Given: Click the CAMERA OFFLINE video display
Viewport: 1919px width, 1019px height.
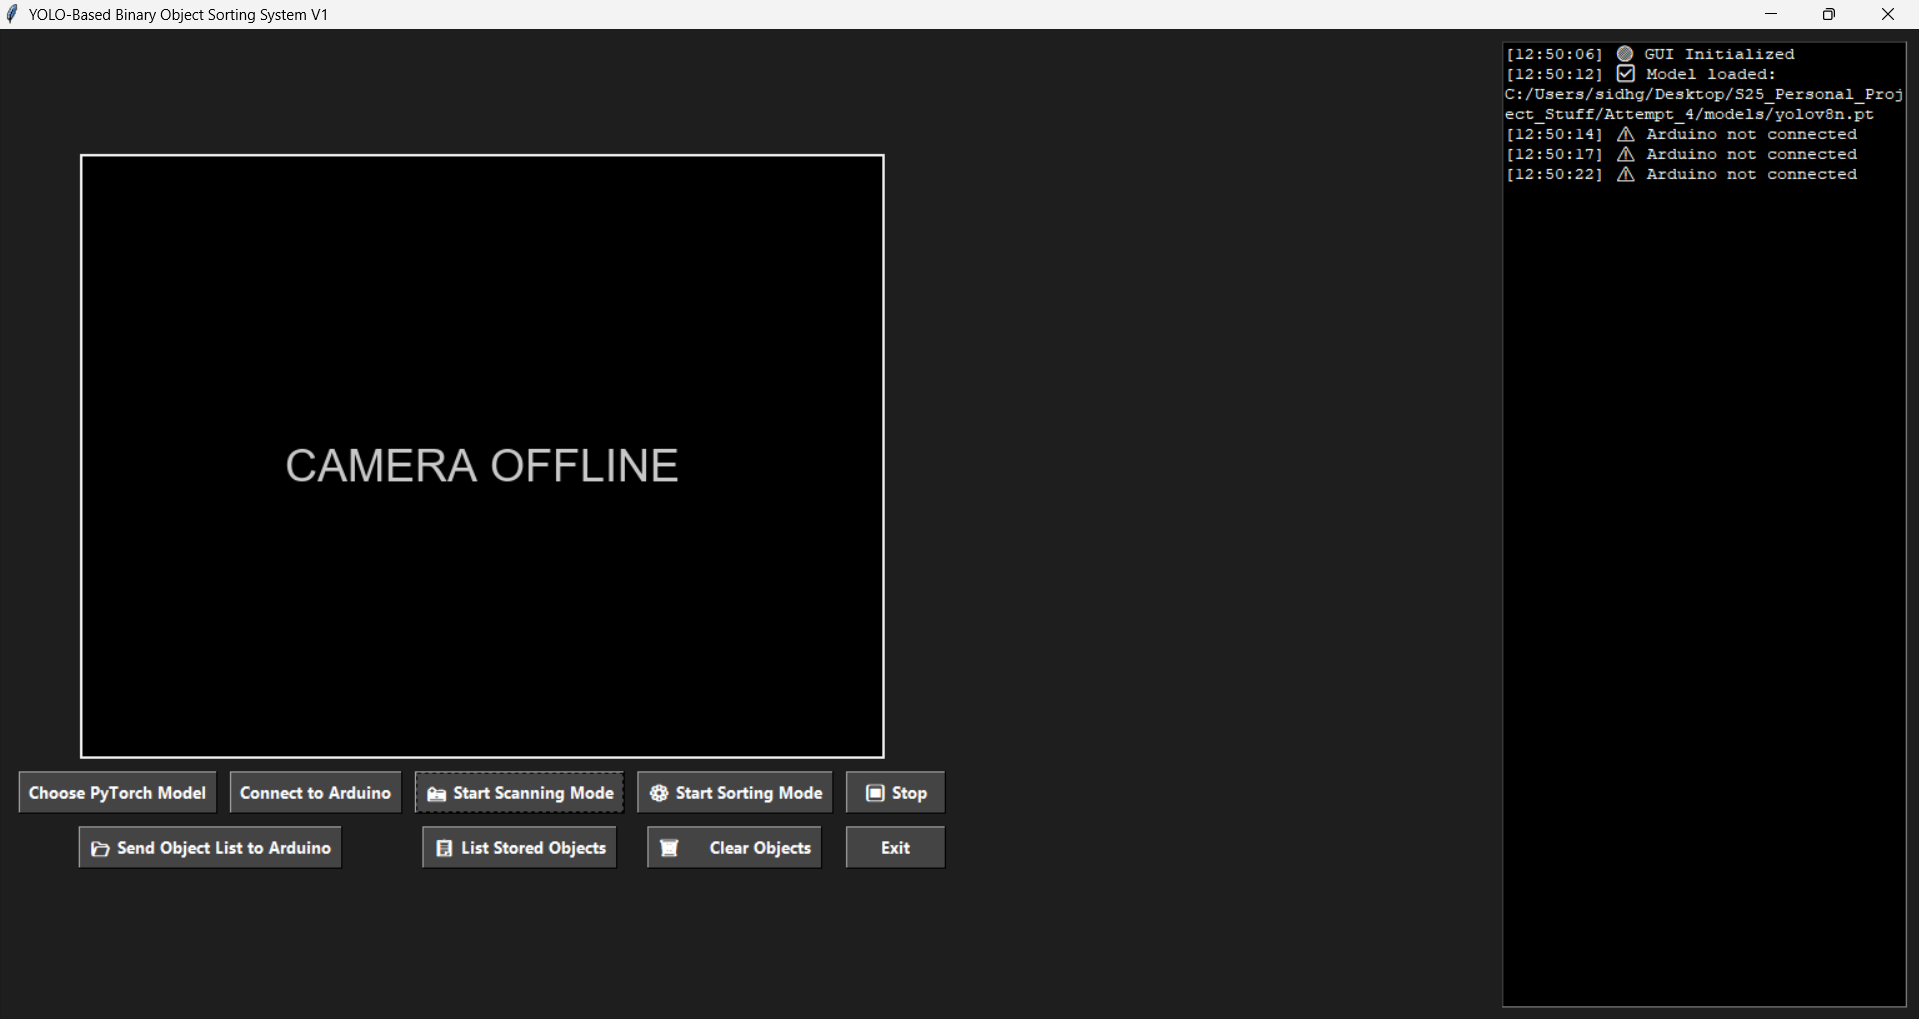Looking at the screenshot, I should point(482,456).
